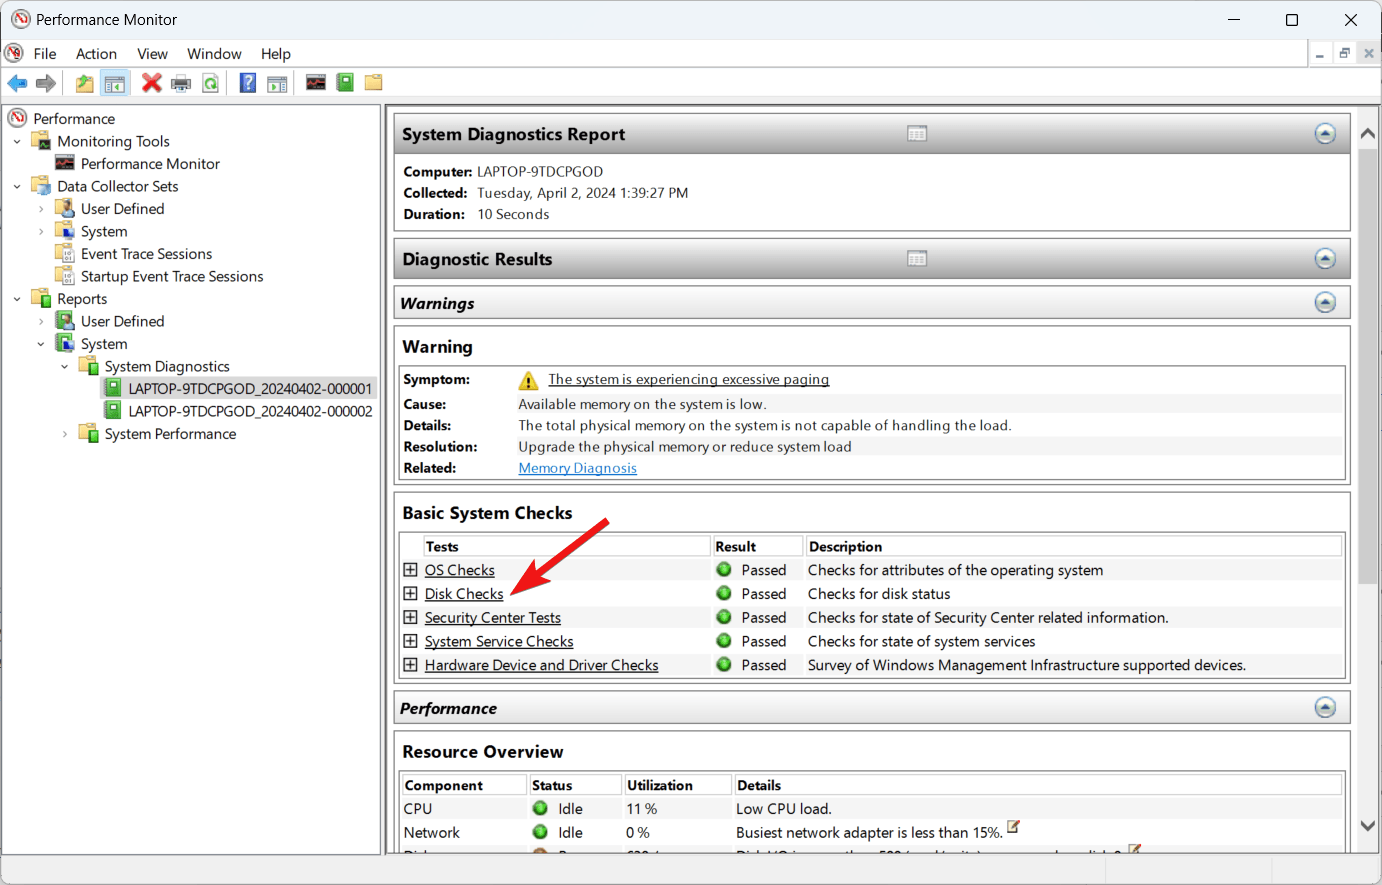
Task: Toggle the Show/Hide Console Tree button
Action: tap(115, 83)
